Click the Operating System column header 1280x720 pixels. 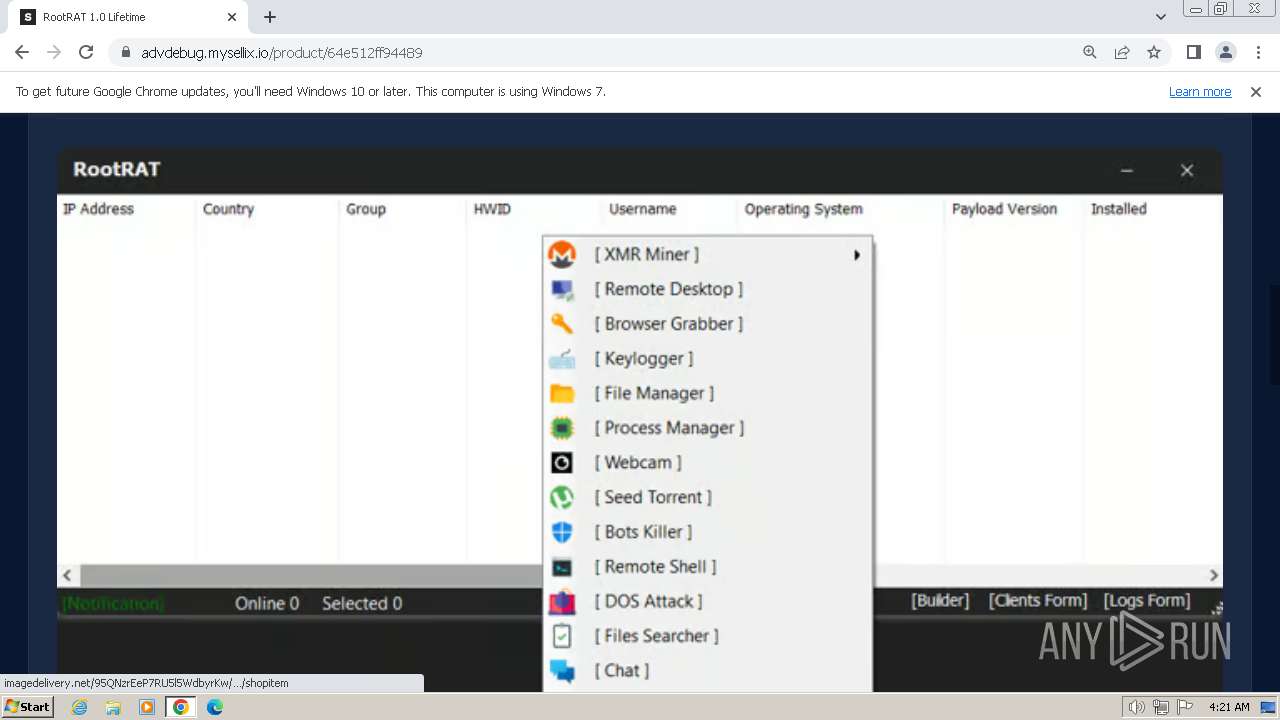coord(803,209)
